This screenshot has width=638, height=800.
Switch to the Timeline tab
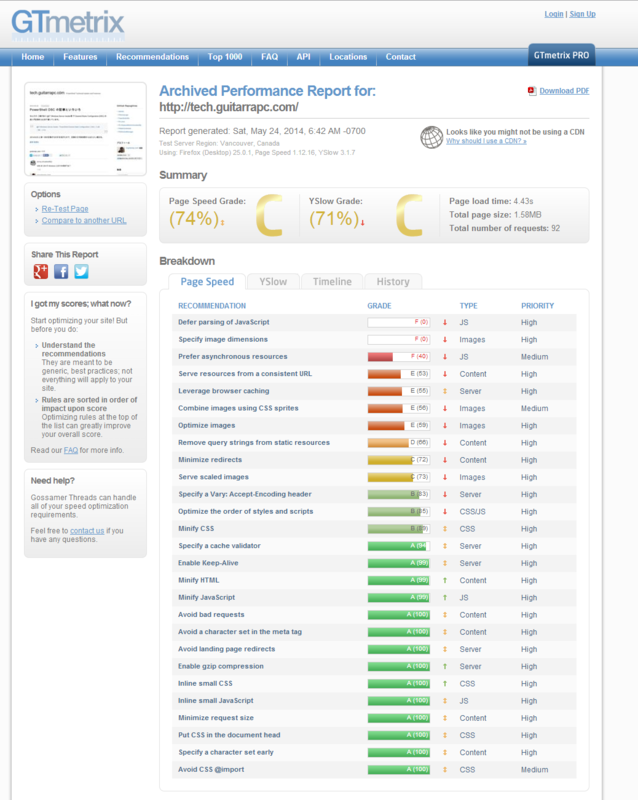point(332,282)
